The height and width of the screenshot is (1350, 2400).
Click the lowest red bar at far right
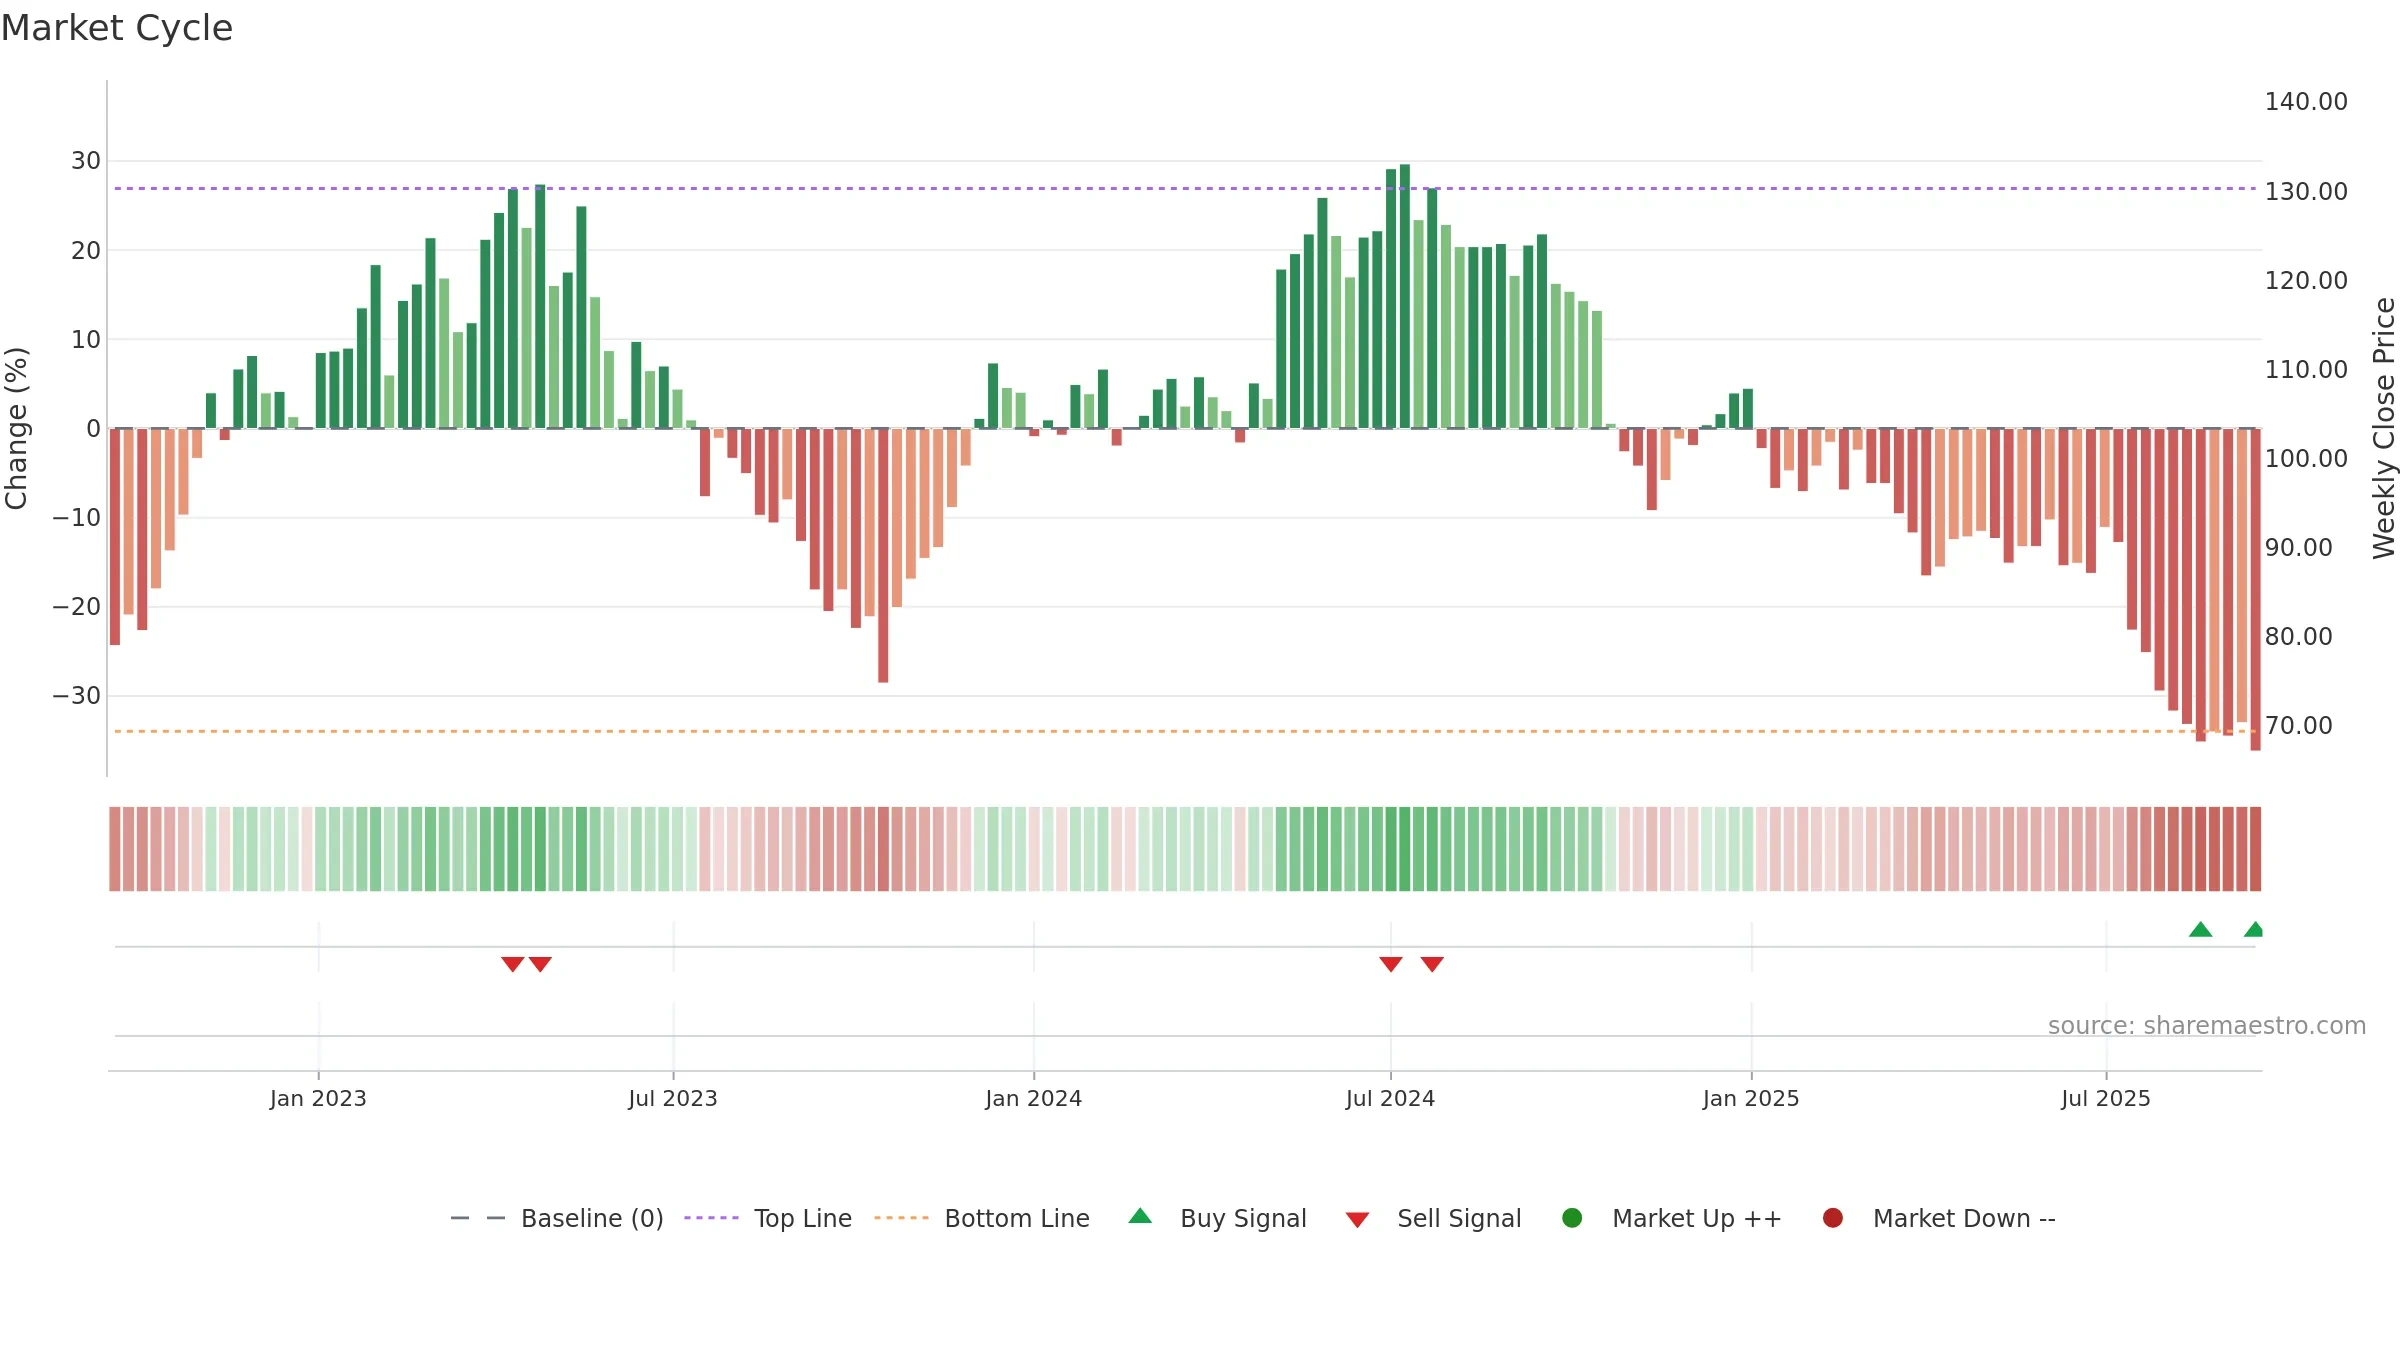click(2255, 589)
